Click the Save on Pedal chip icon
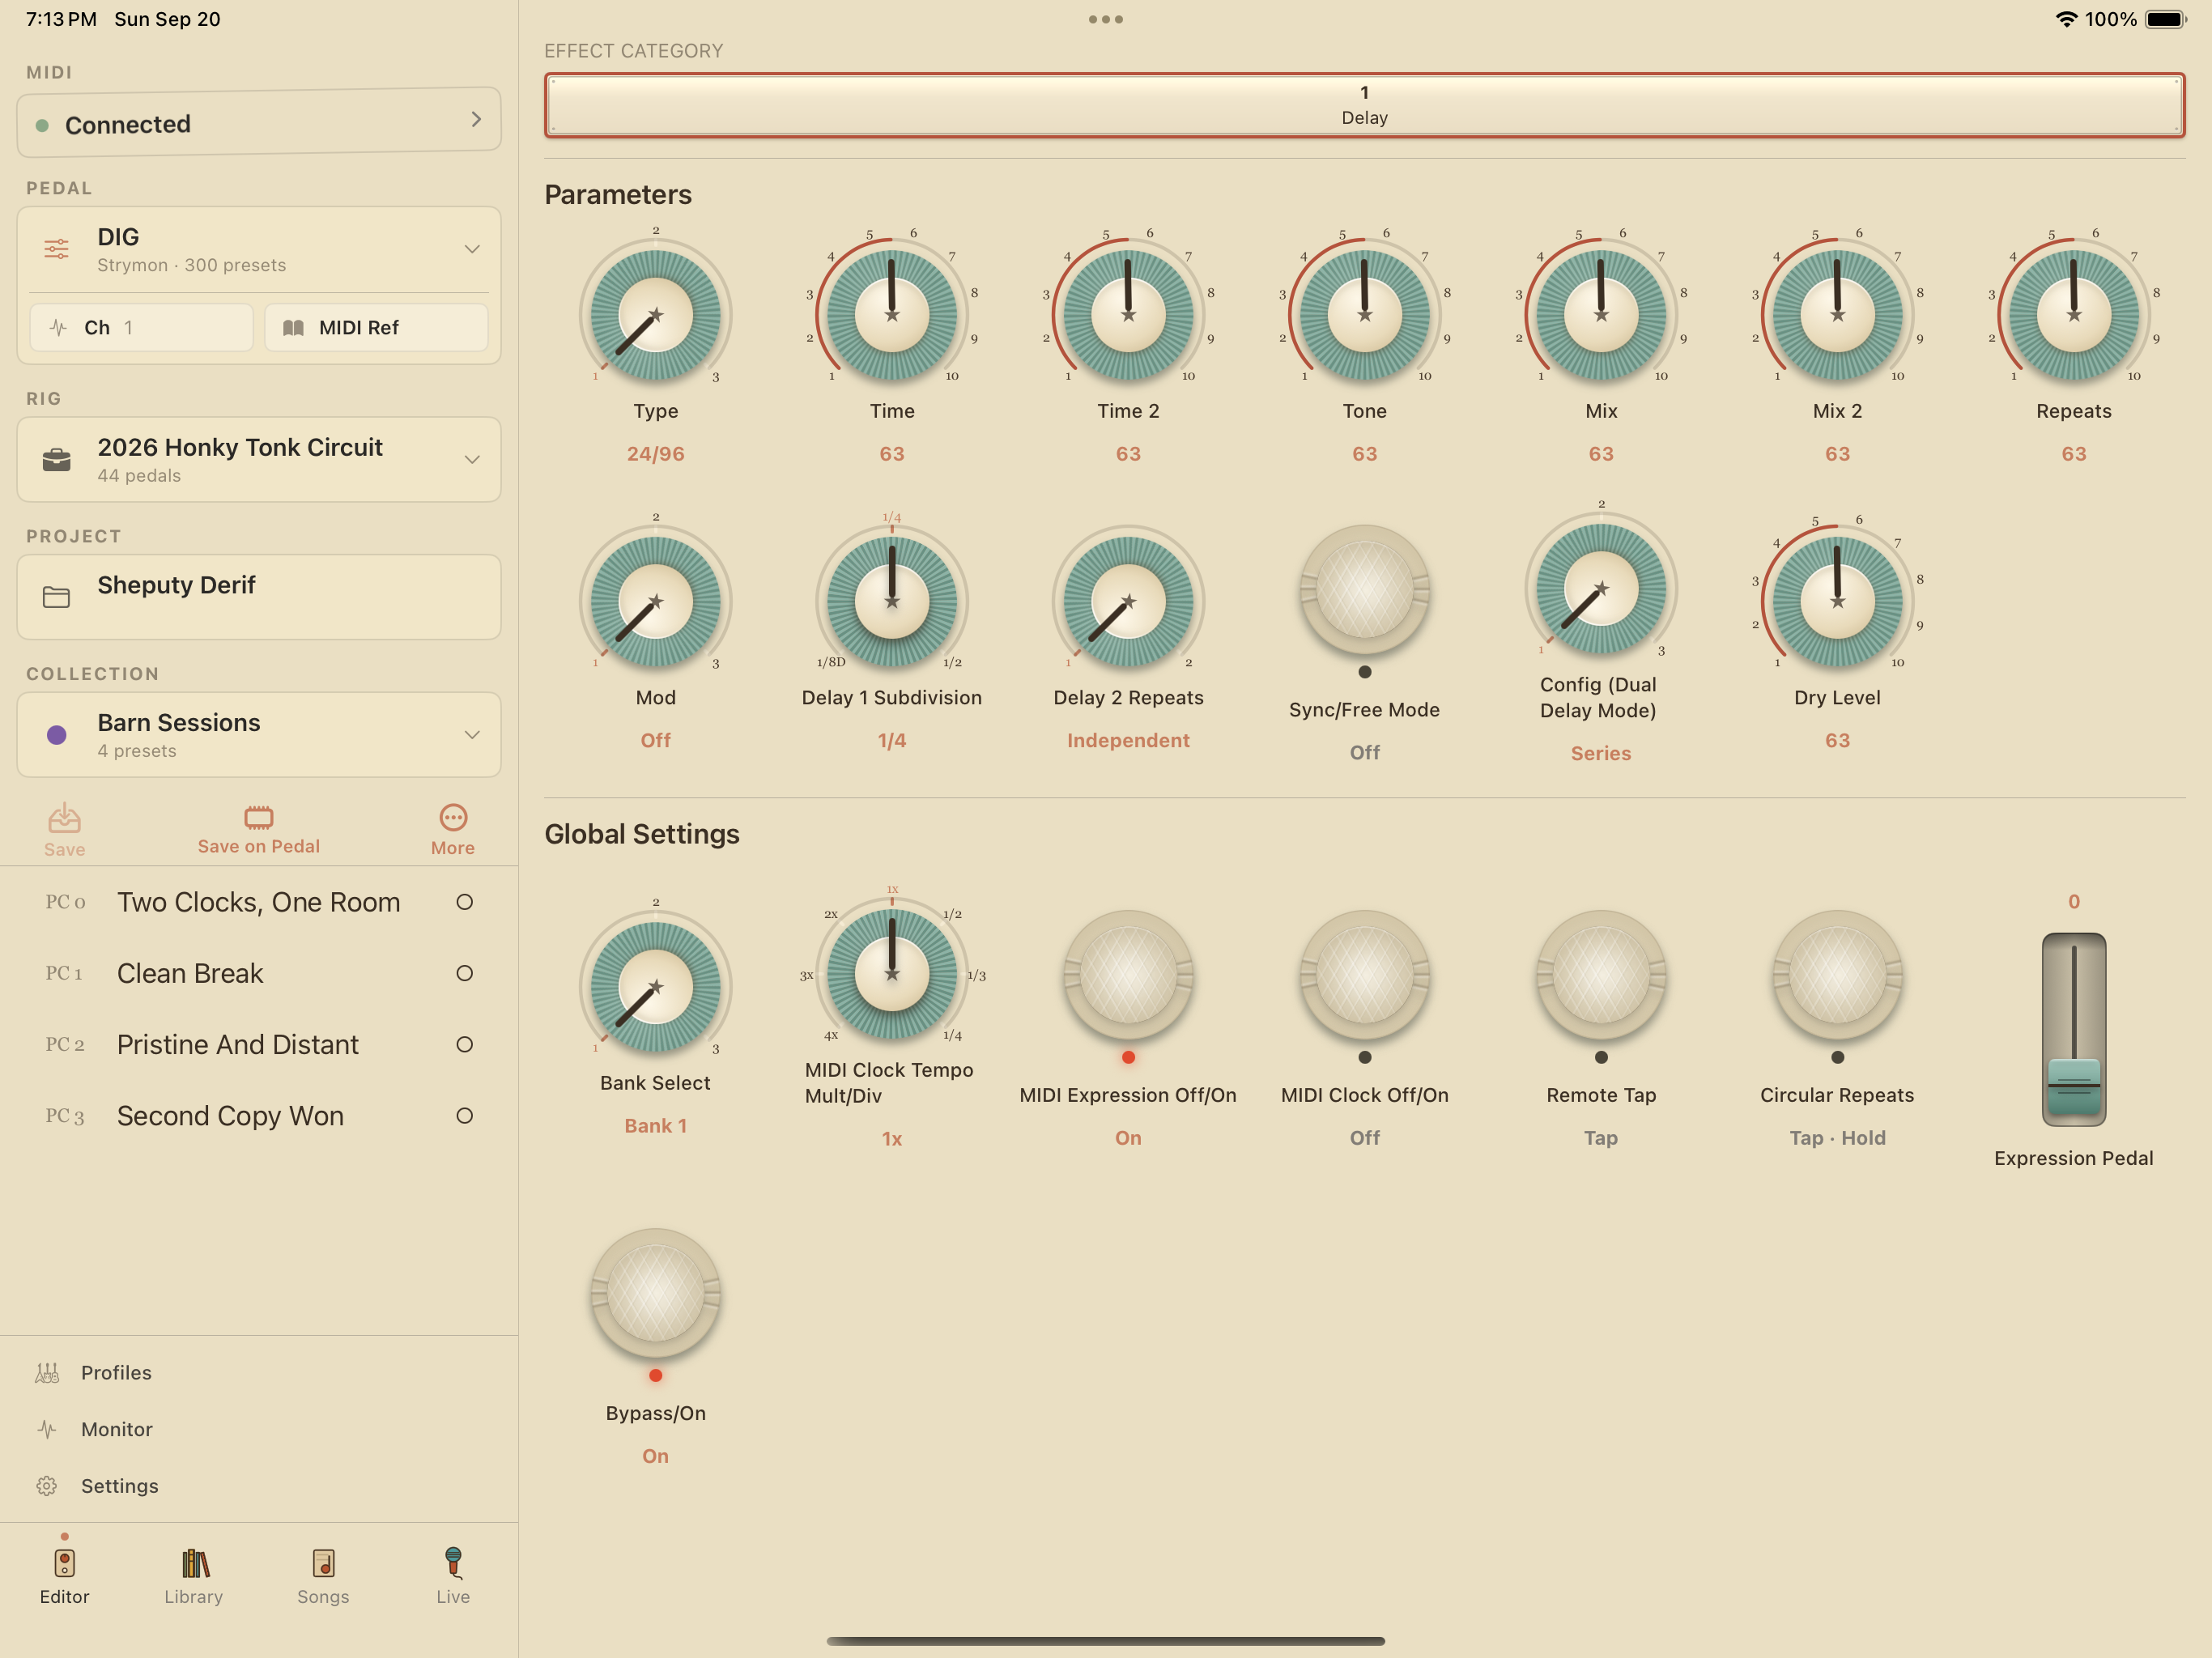Viewport: 2212px width, 1658px height. [x=258, y=817]
